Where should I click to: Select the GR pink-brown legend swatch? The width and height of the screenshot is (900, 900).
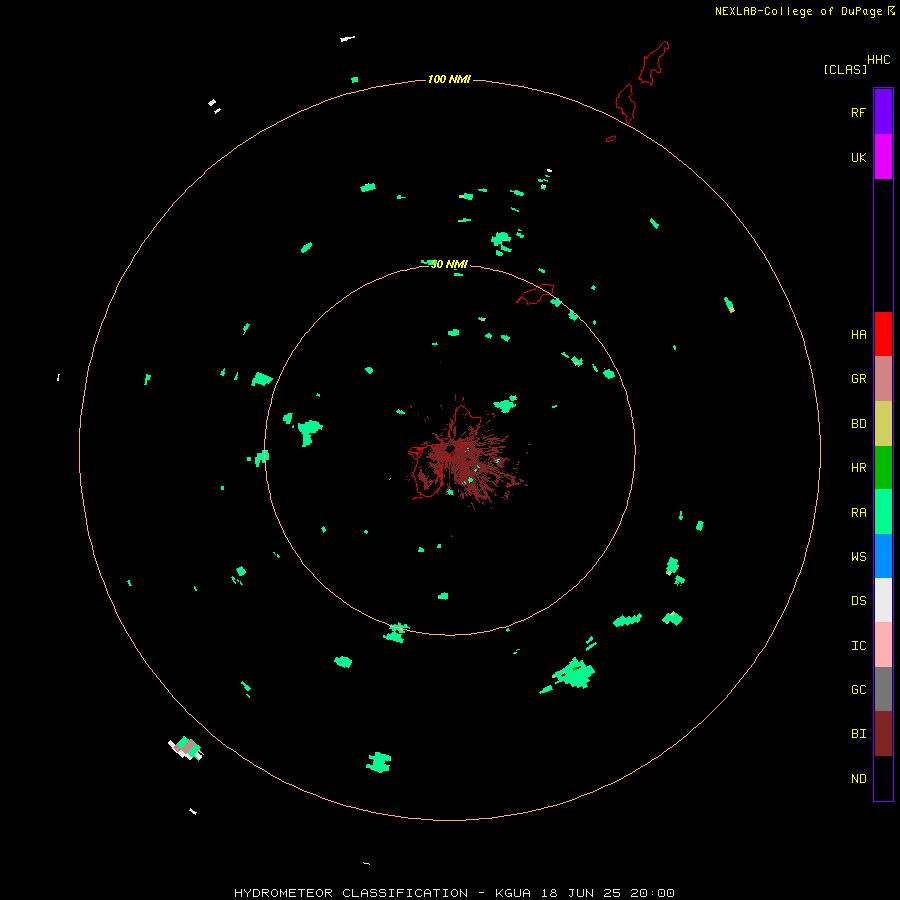click(x=883, y=379)
